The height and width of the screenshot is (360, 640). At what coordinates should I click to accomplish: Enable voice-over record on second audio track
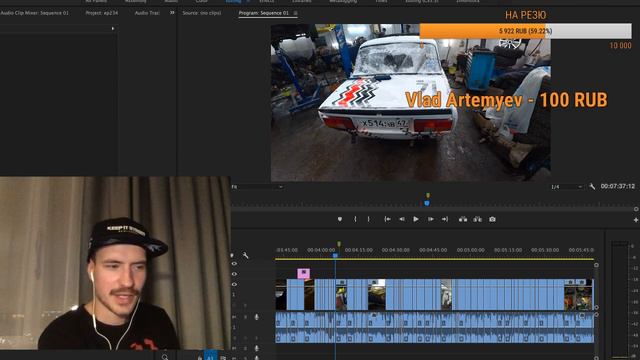pyautogui.click(x=256, y=348)
